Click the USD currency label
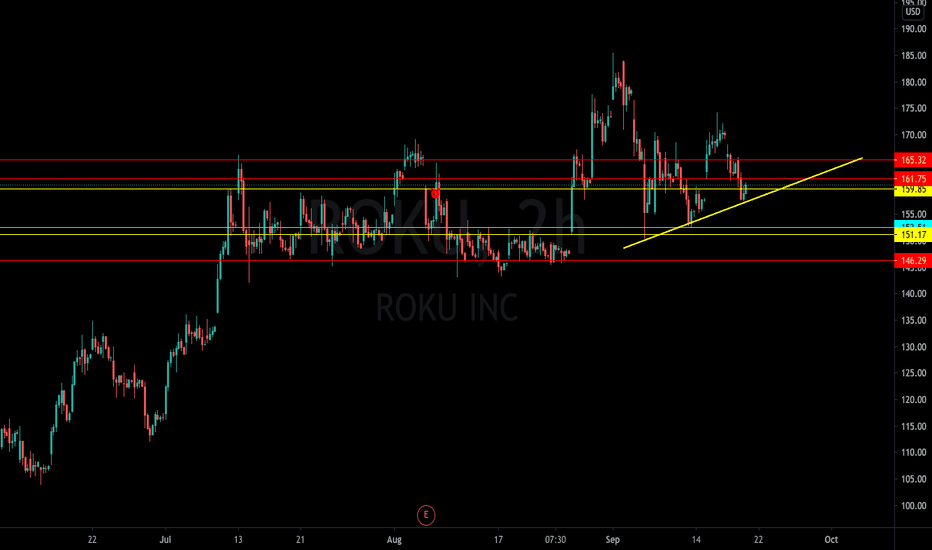This screenshot has width=932, height=550. pyautogui.click(x=913, y=12)
